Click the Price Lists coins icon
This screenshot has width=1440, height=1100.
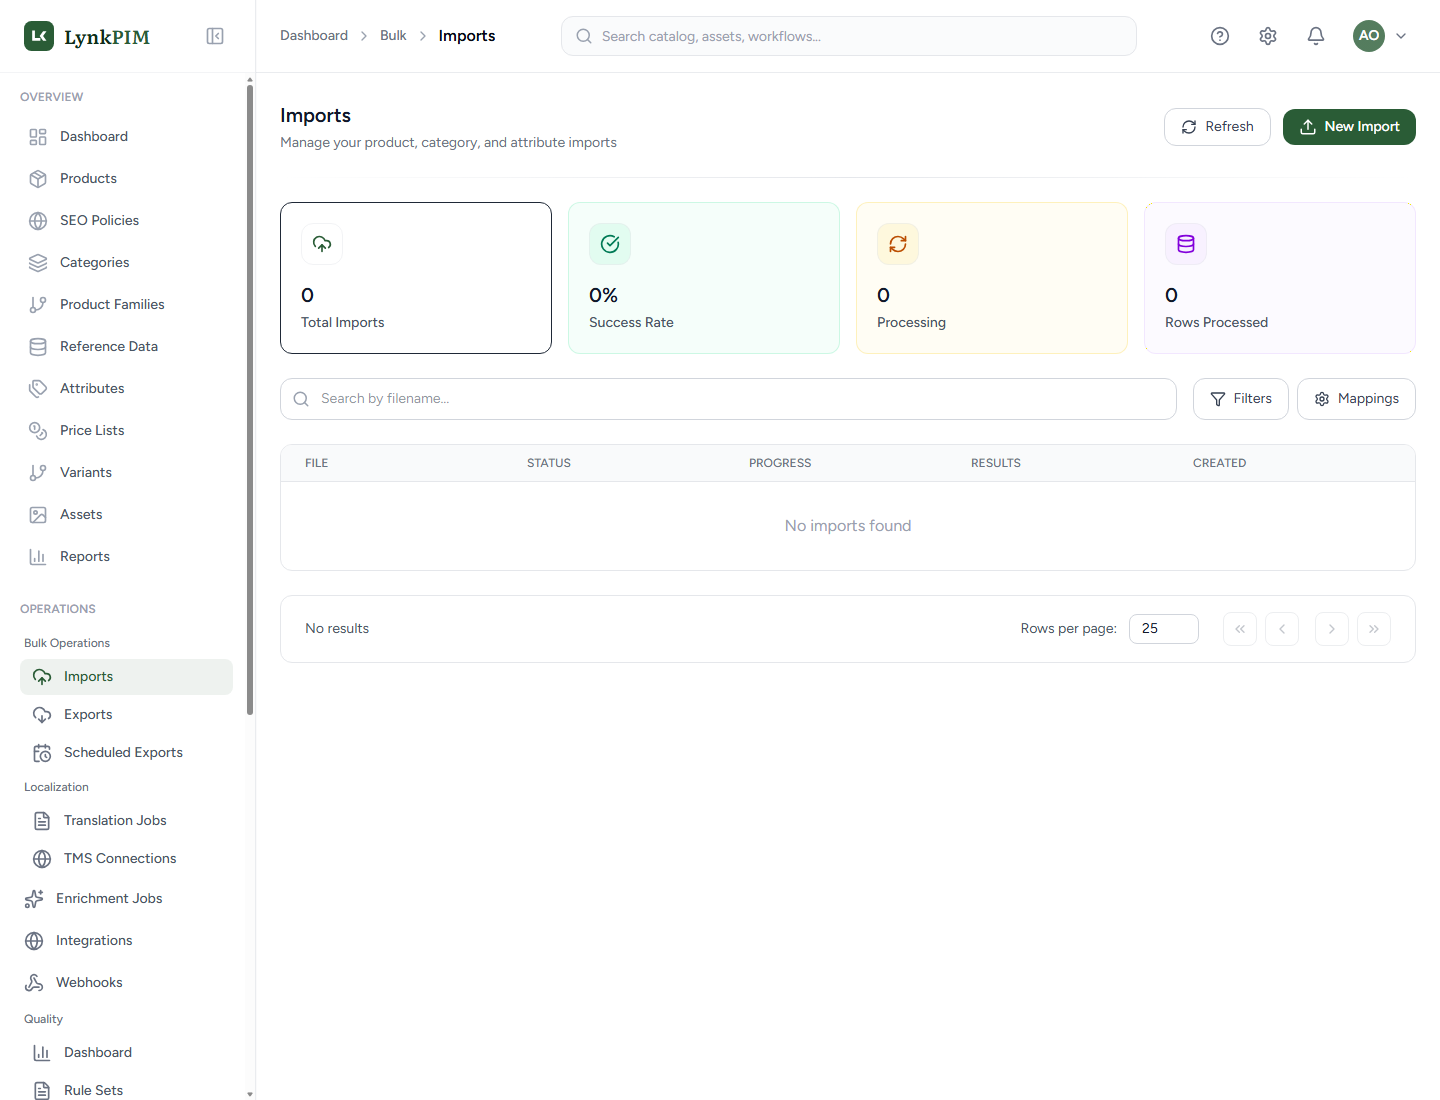(38, 431)
